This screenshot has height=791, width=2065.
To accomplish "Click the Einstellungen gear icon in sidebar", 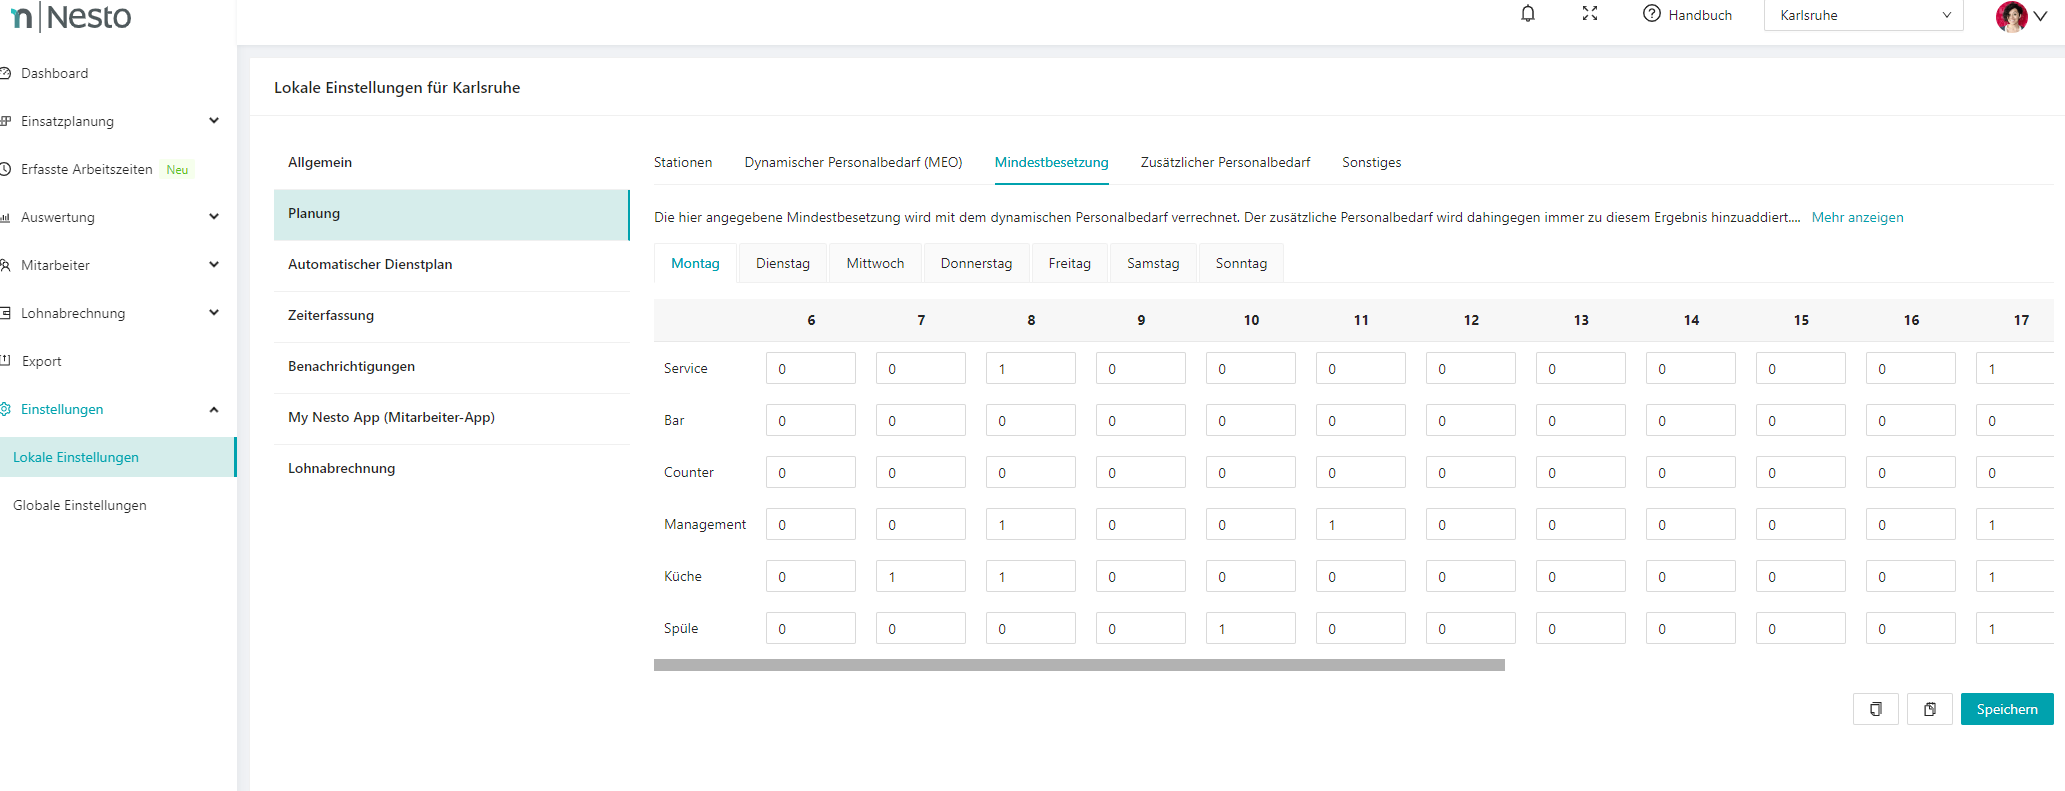I will (x=5, y=409).
